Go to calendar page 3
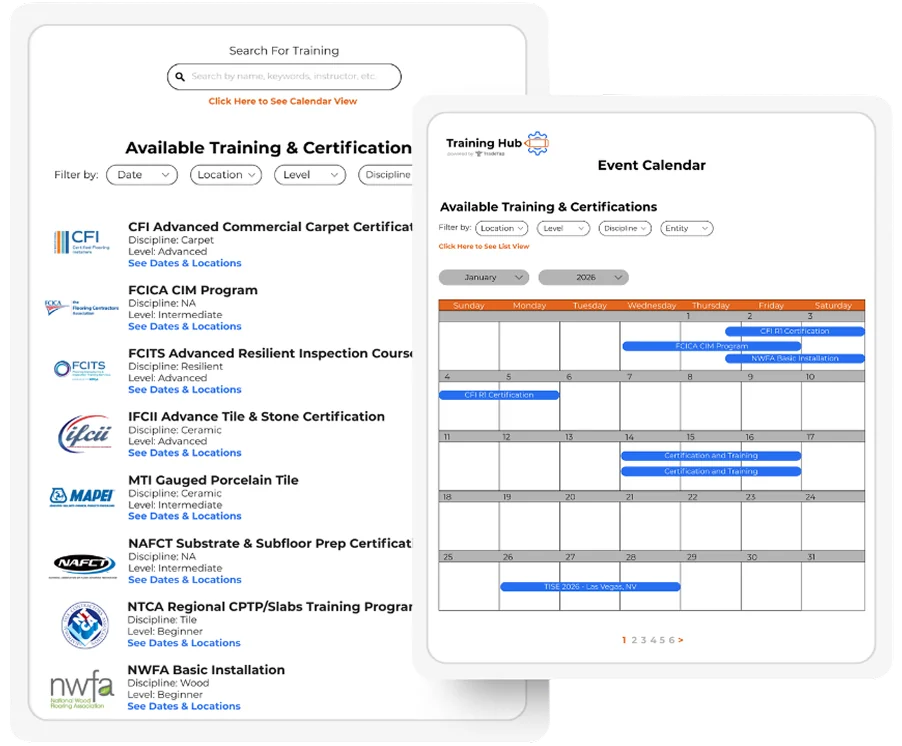The image size is (902, 746). (643, 640)
